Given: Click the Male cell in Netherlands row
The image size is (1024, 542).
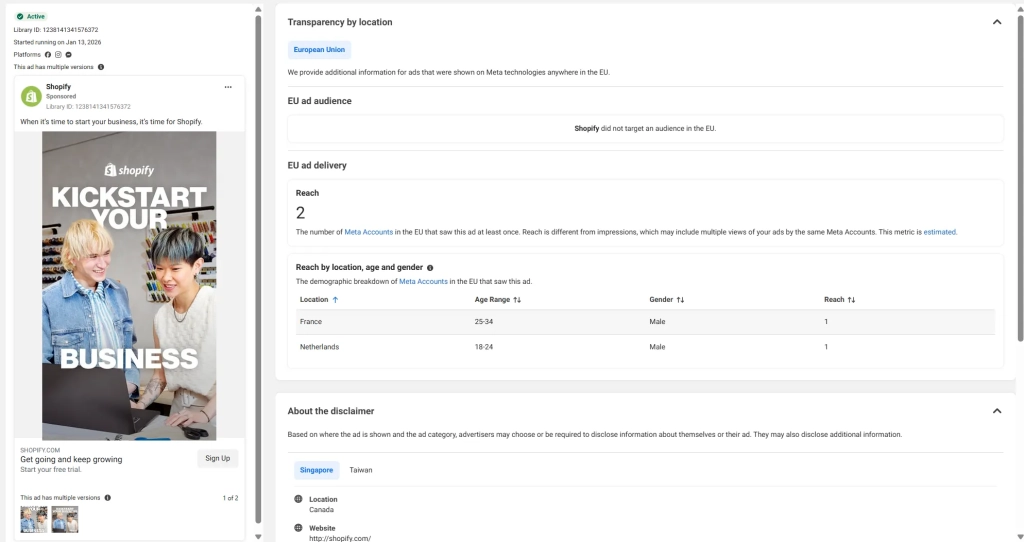Looking at the screenshot, I should click(657, 347).
